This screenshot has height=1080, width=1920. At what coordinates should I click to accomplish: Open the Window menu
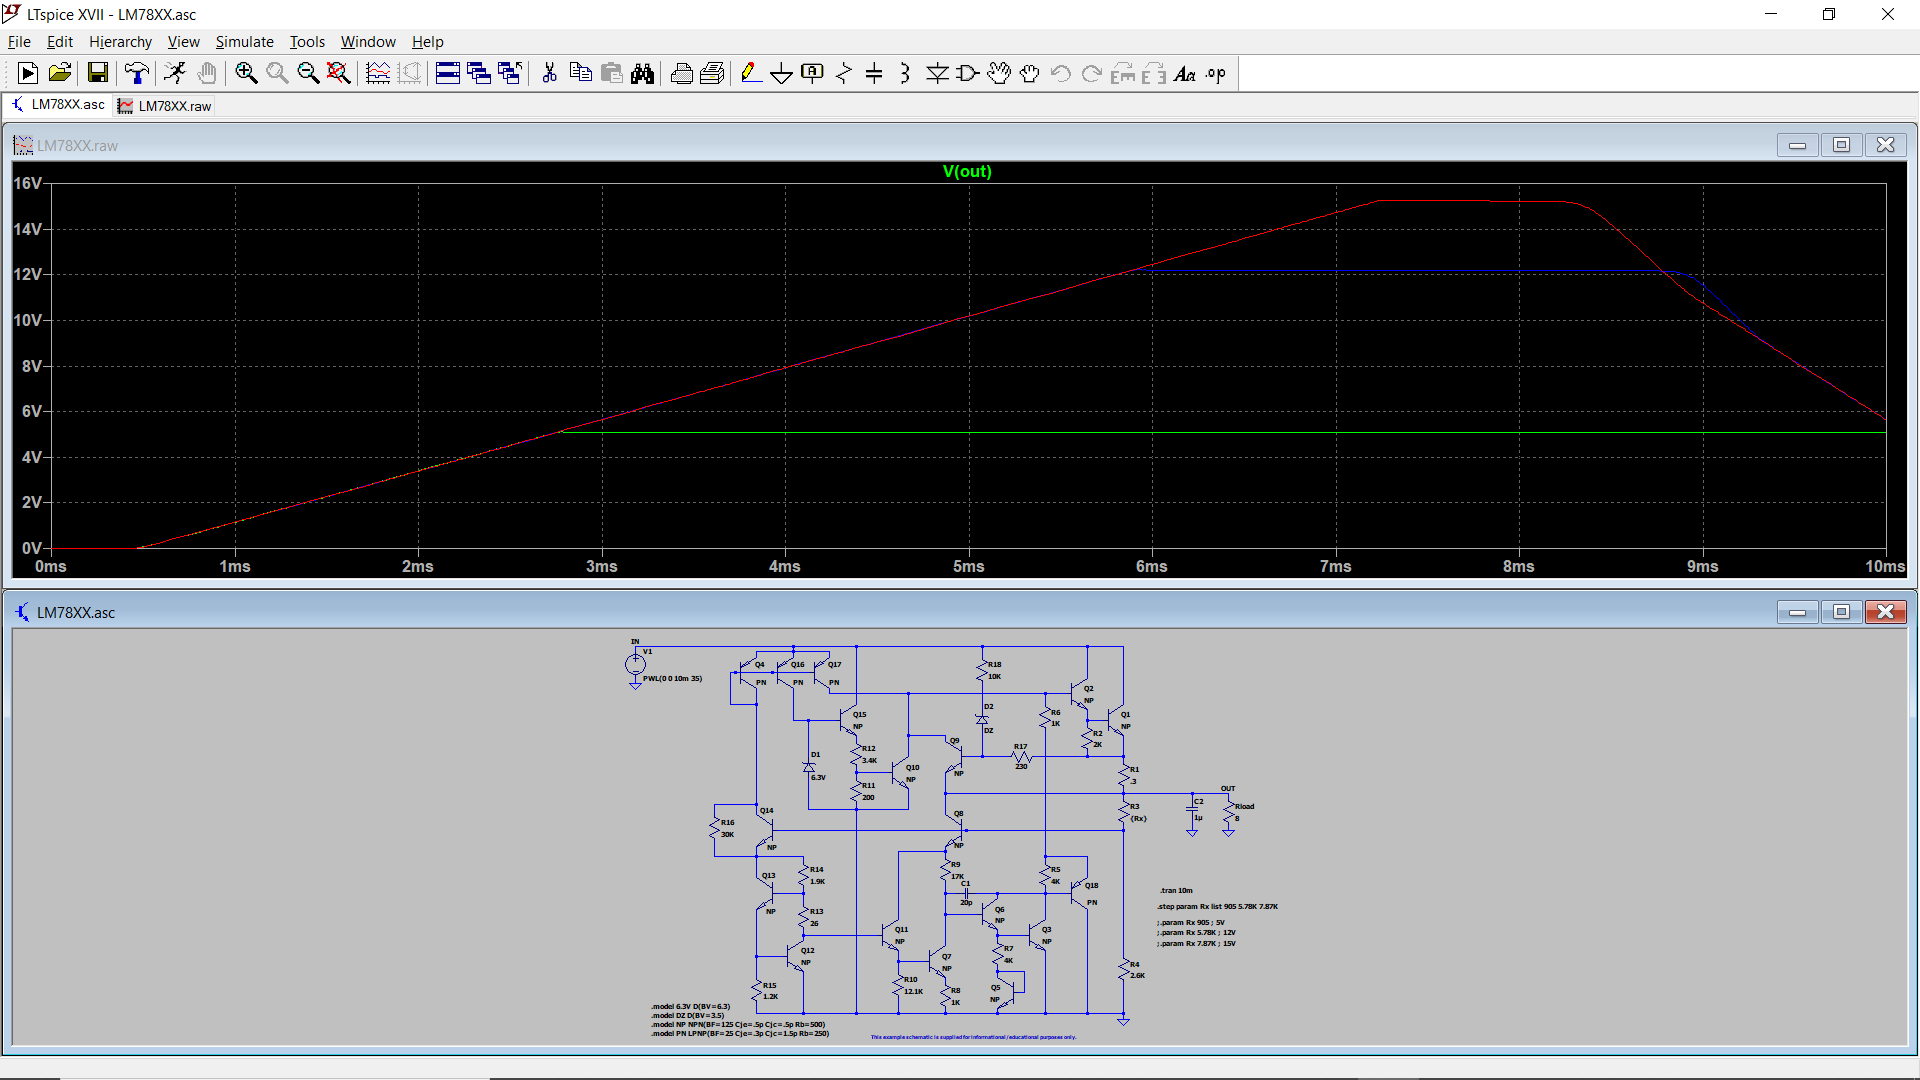tap(368, 42)
